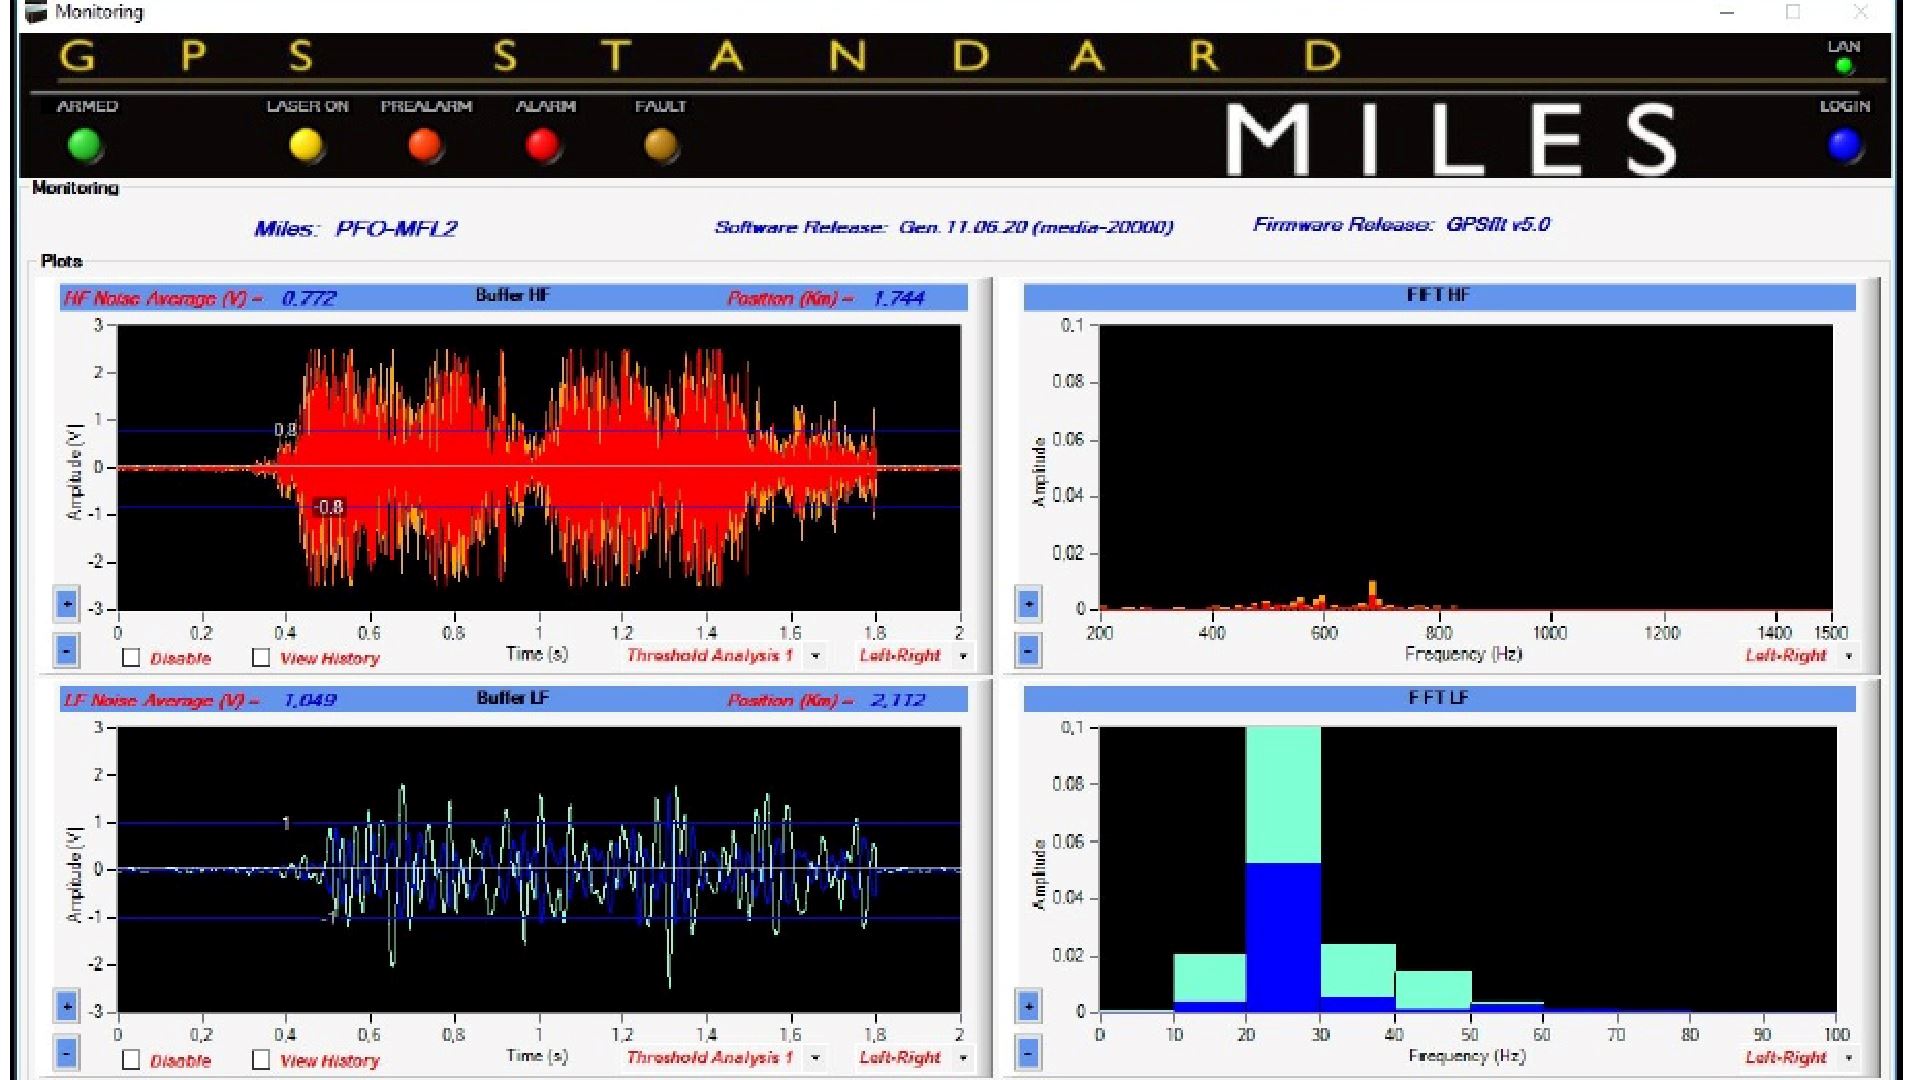The width and height of the screenshot is (1920, 1080).
Task: Click the tall 20-30 Hz bar in FFT LF
Action: [x=1283, y=869]
